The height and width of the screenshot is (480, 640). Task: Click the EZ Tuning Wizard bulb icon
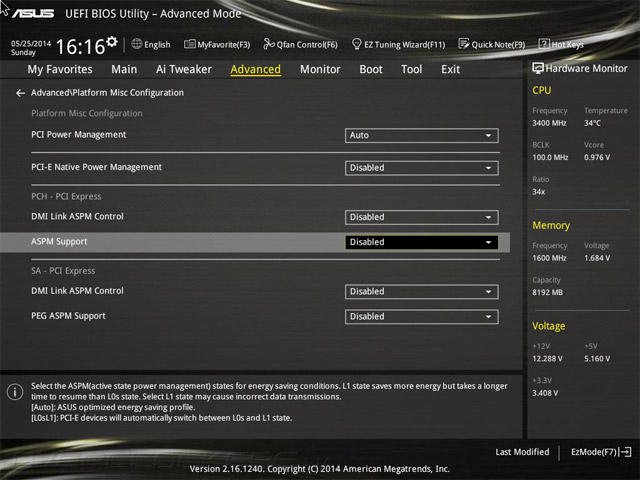356,44
